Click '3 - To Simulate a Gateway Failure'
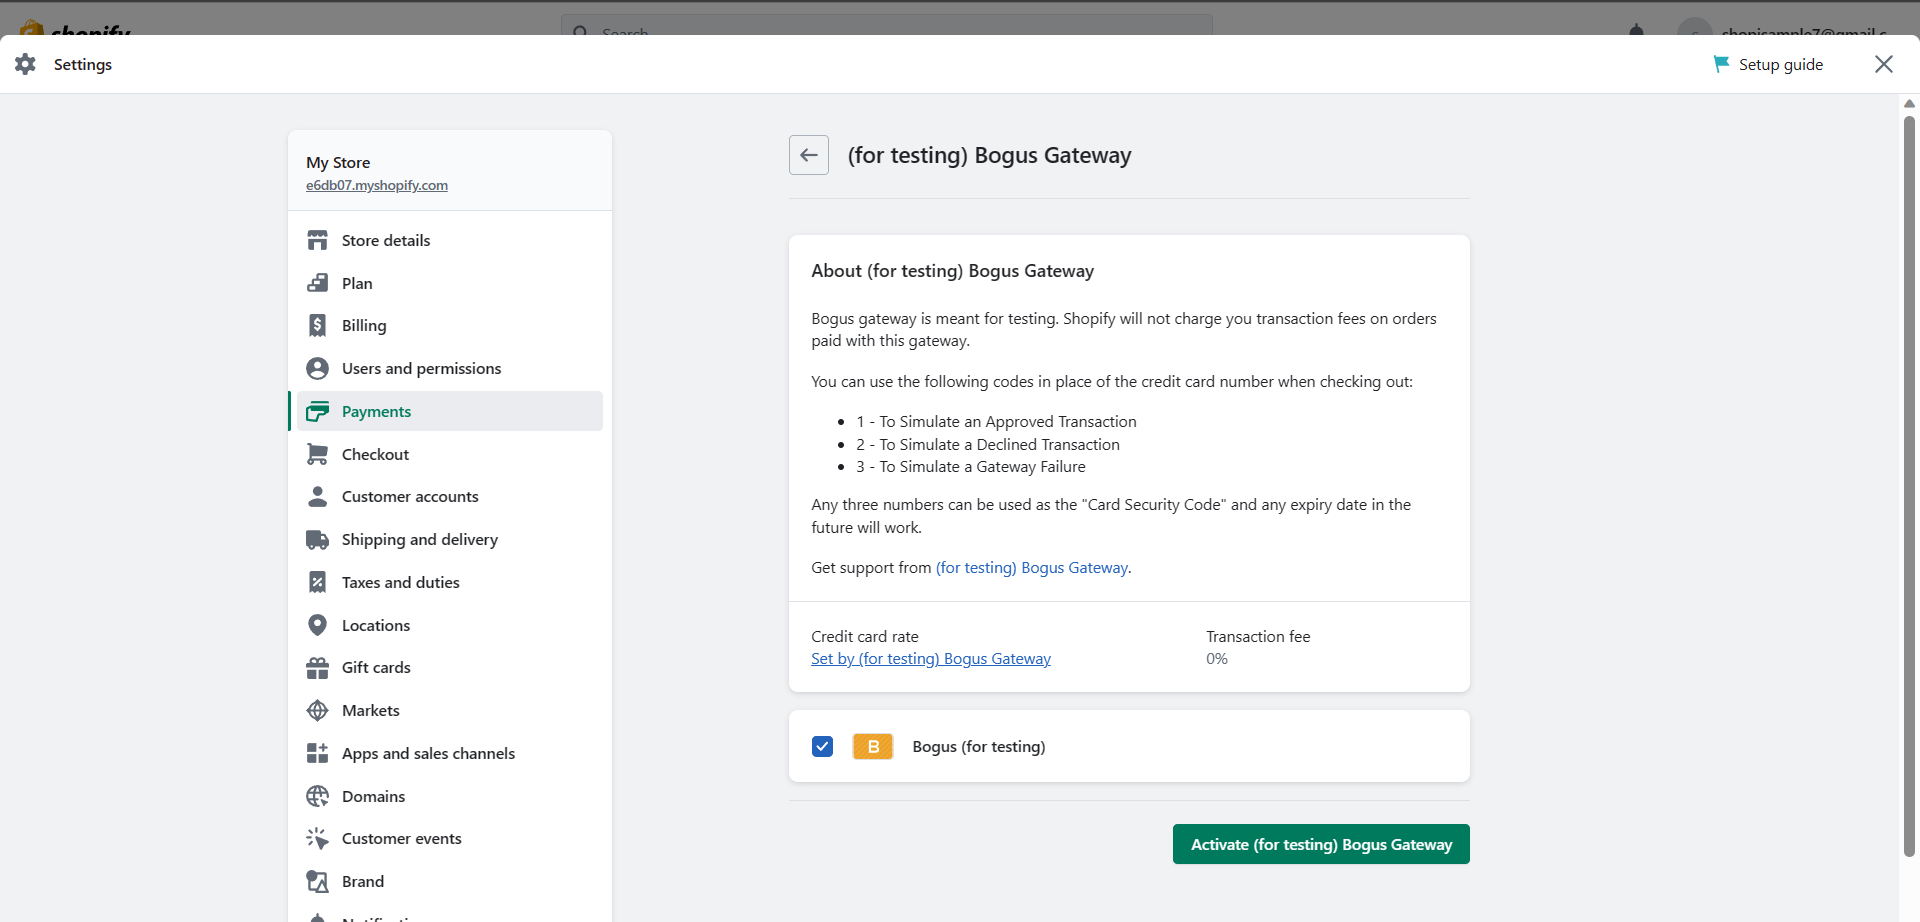This screenshot has width=1920, height=922. (971, 466)
